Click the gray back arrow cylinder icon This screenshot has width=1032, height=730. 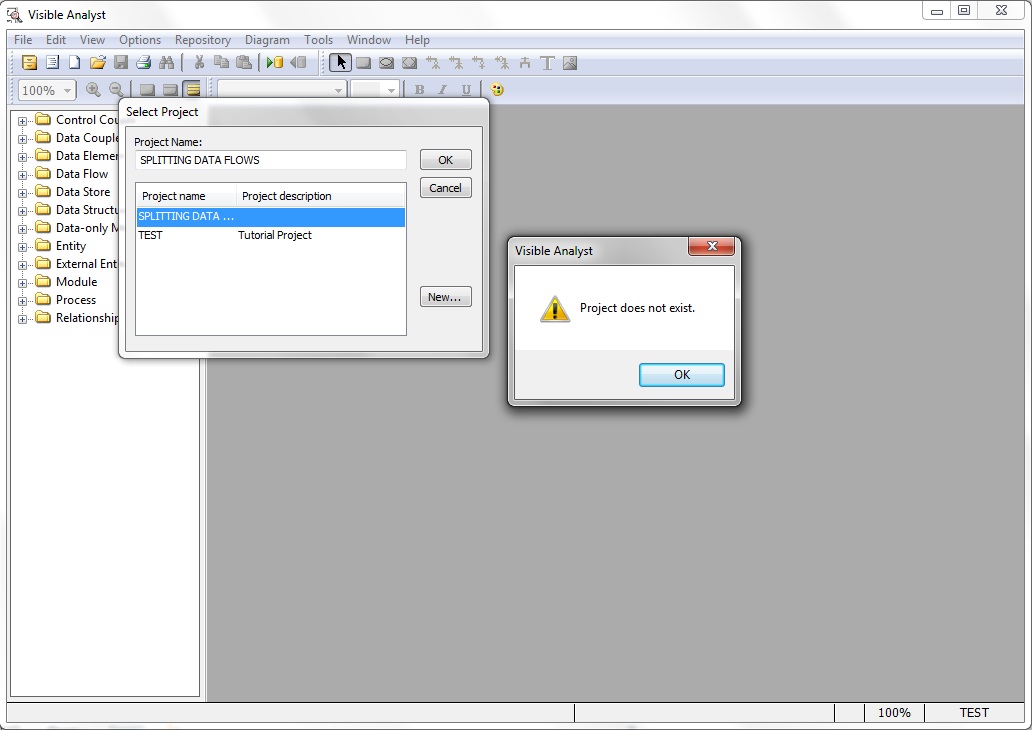[x=298, y=63]
